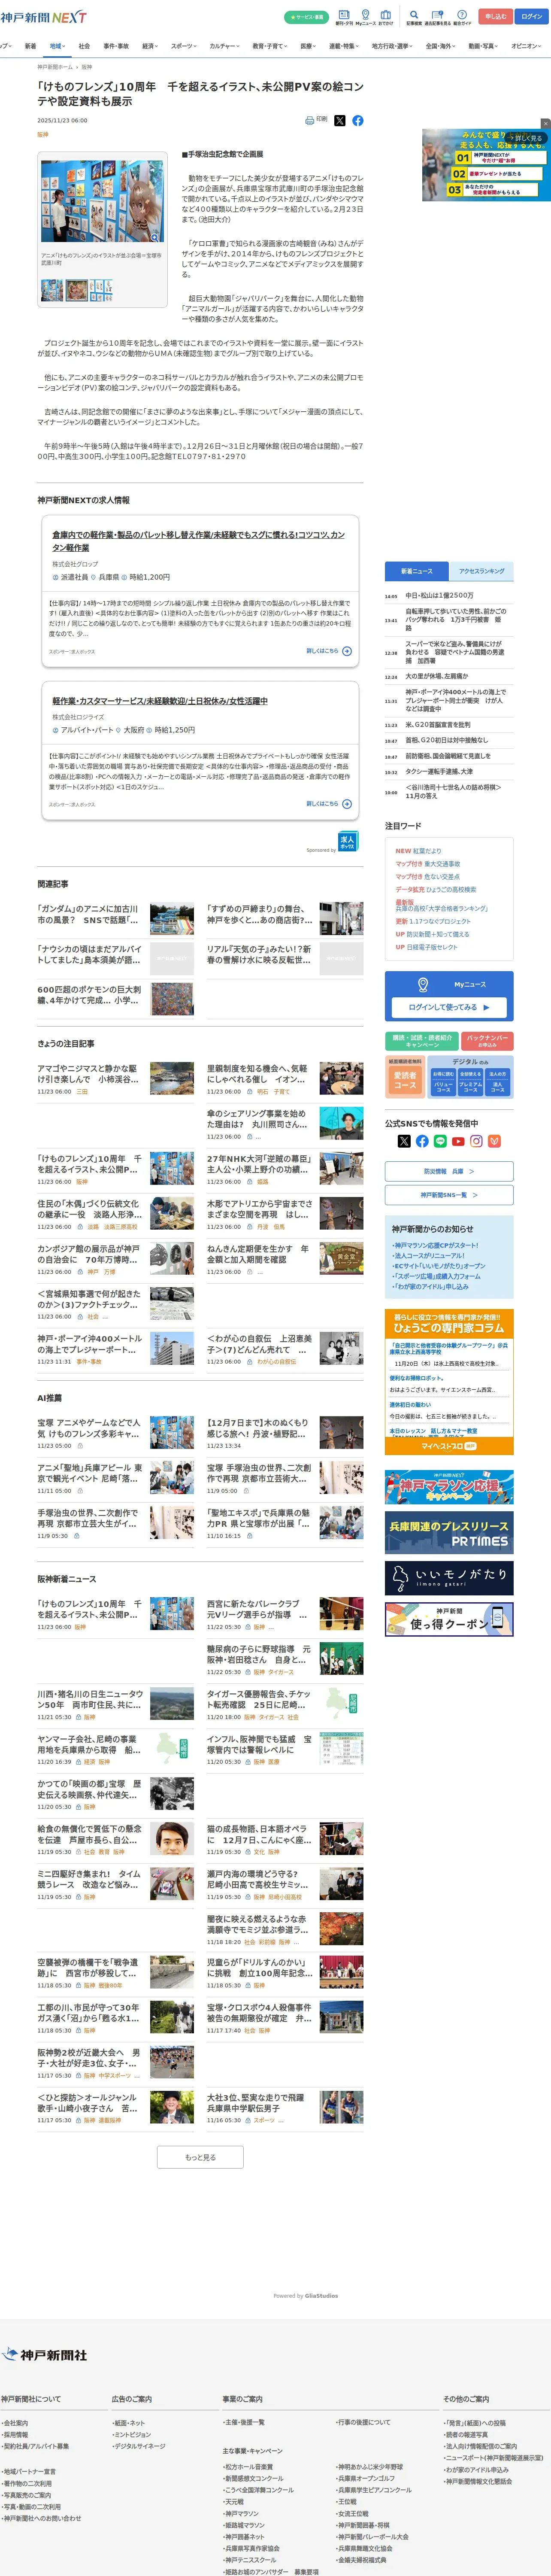Viewport: 551px width, 2576px height.
Task: Open the main article photo thumbnail
Action: pyautogui.click(x=103, y=201)
